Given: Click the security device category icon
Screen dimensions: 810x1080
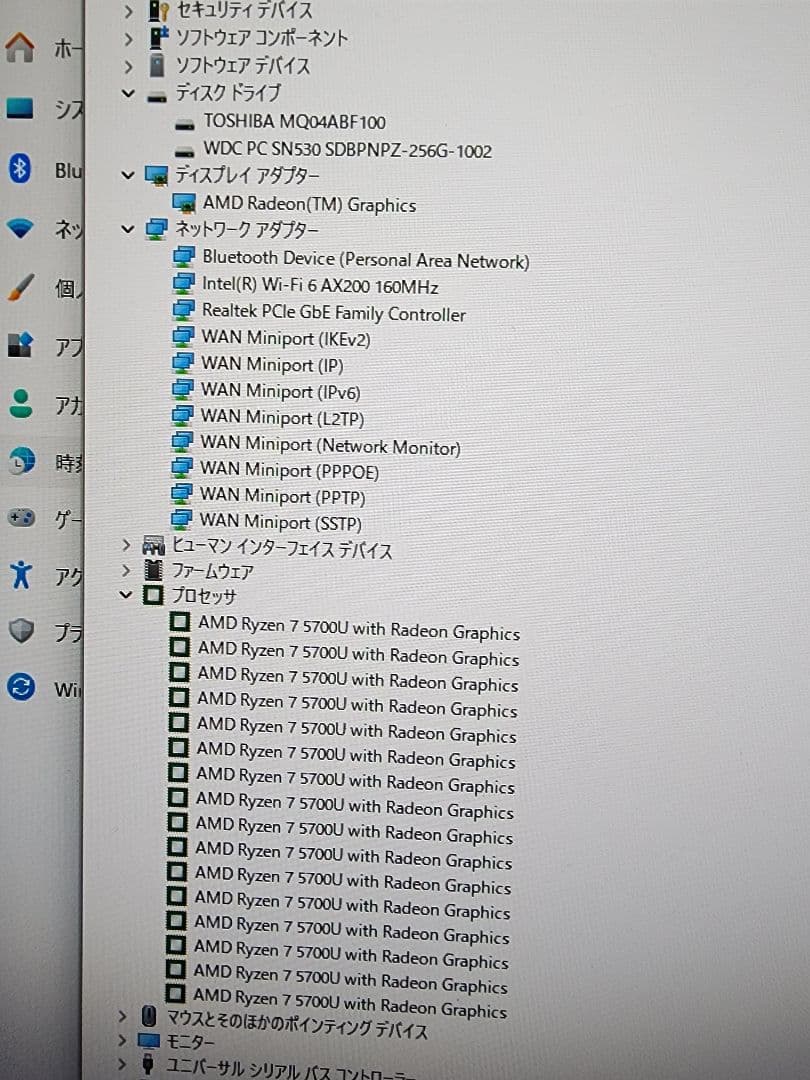Looking at the screenshot, I should point(158,10).
